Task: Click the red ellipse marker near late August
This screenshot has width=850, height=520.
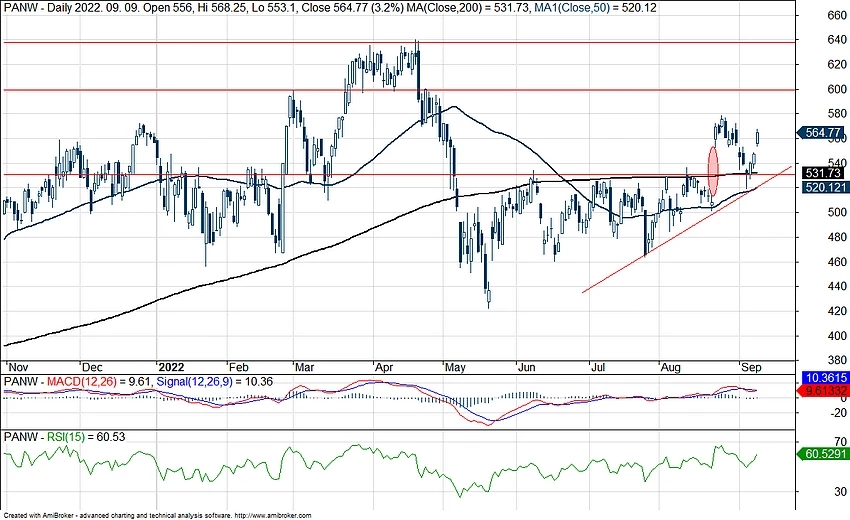Action: pos(713,171)
